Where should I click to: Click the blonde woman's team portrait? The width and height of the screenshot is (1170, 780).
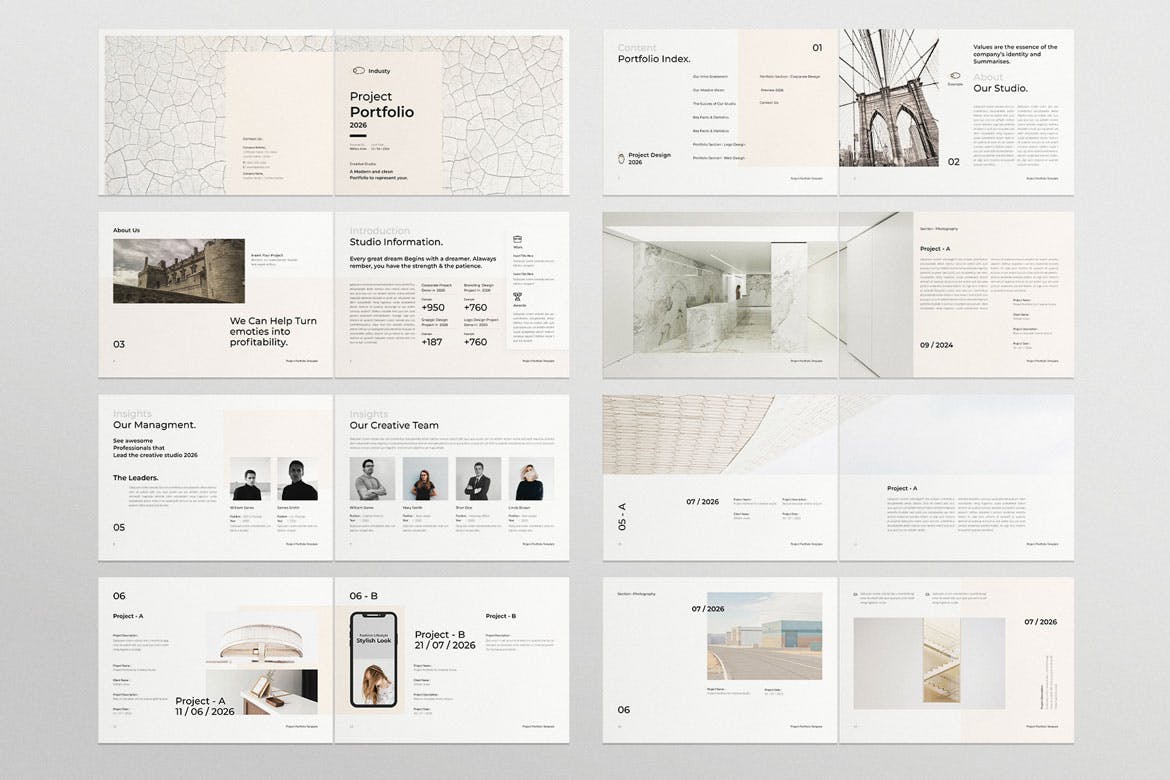pyautogui.click(x=530, y=479)
